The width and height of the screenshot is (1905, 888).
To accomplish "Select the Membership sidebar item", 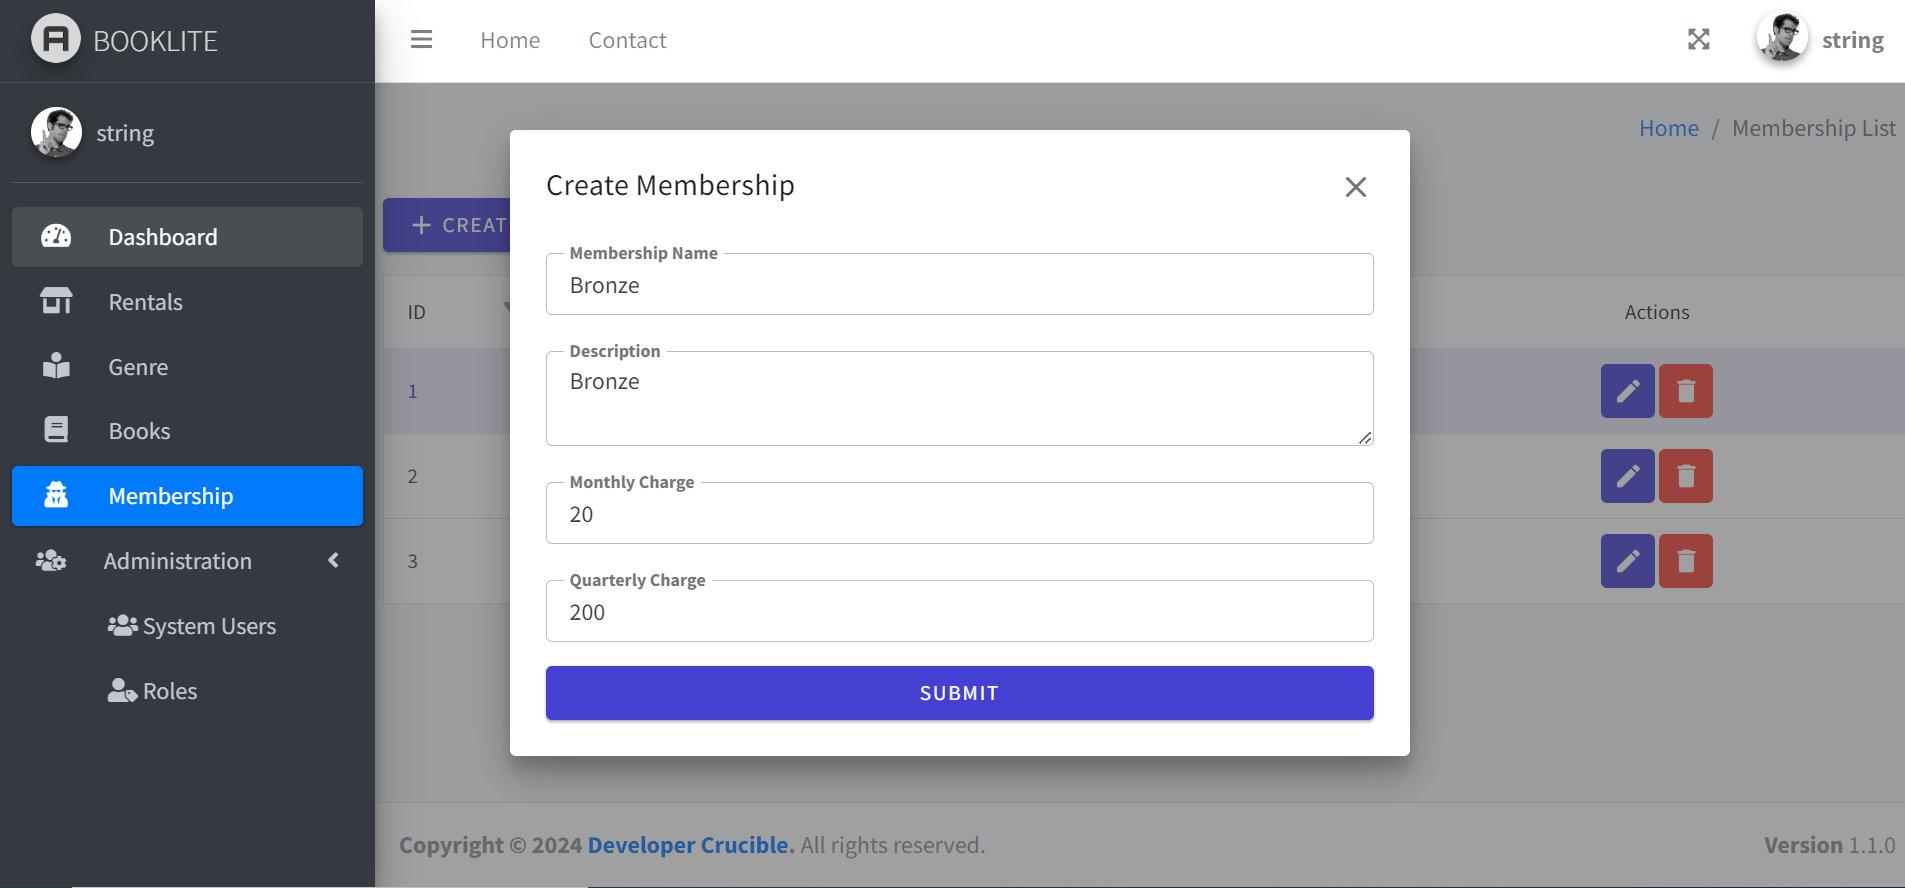I will 187,496.
